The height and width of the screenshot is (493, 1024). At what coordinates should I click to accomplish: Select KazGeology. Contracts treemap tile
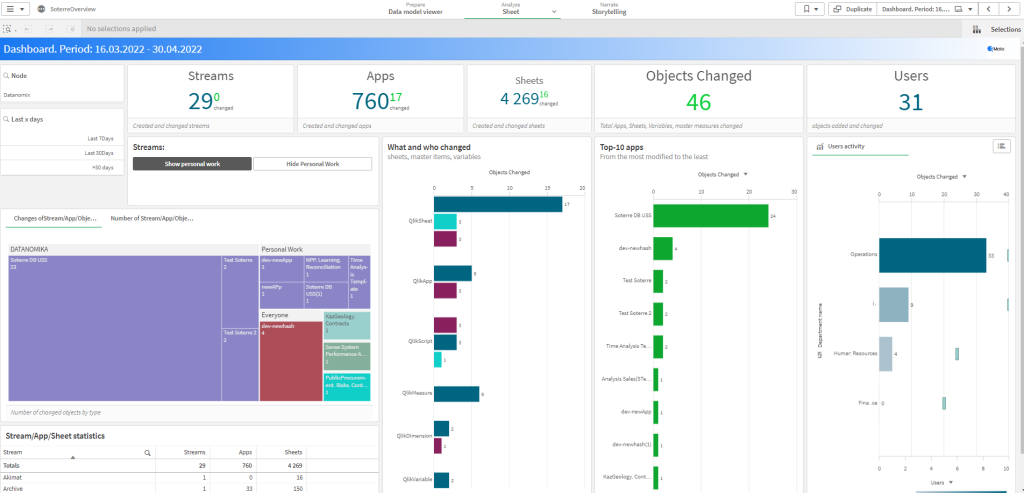(346, 325)
